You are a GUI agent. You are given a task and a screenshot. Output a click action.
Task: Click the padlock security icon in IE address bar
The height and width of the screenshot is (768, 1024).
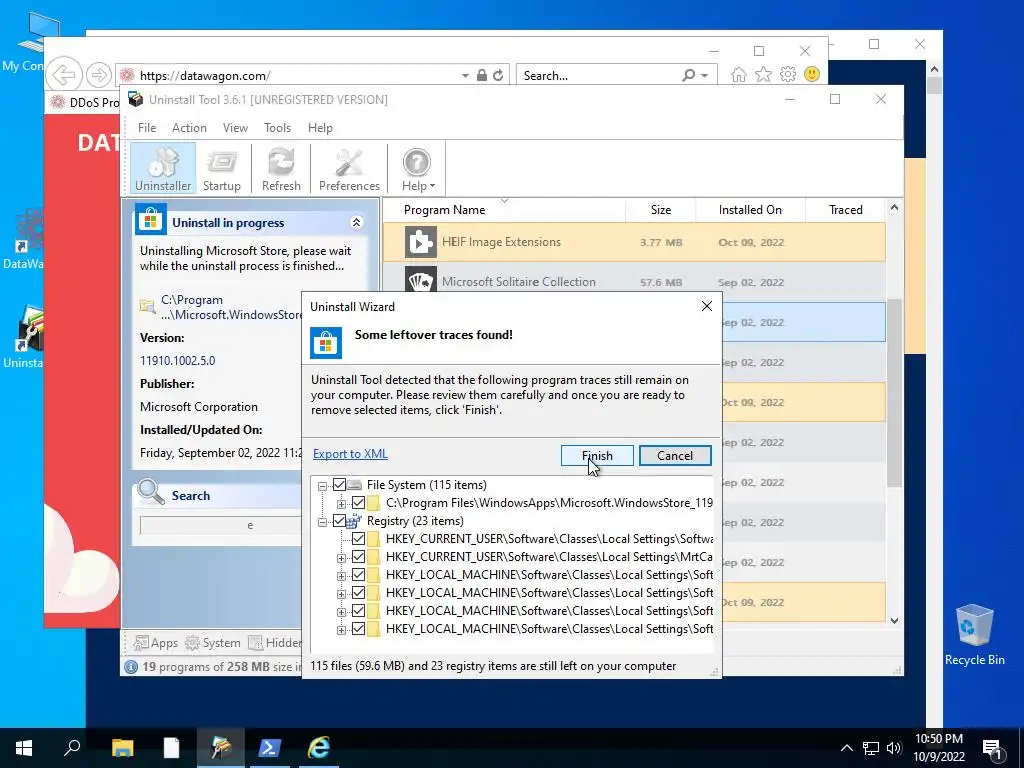[x=481, y=75]
